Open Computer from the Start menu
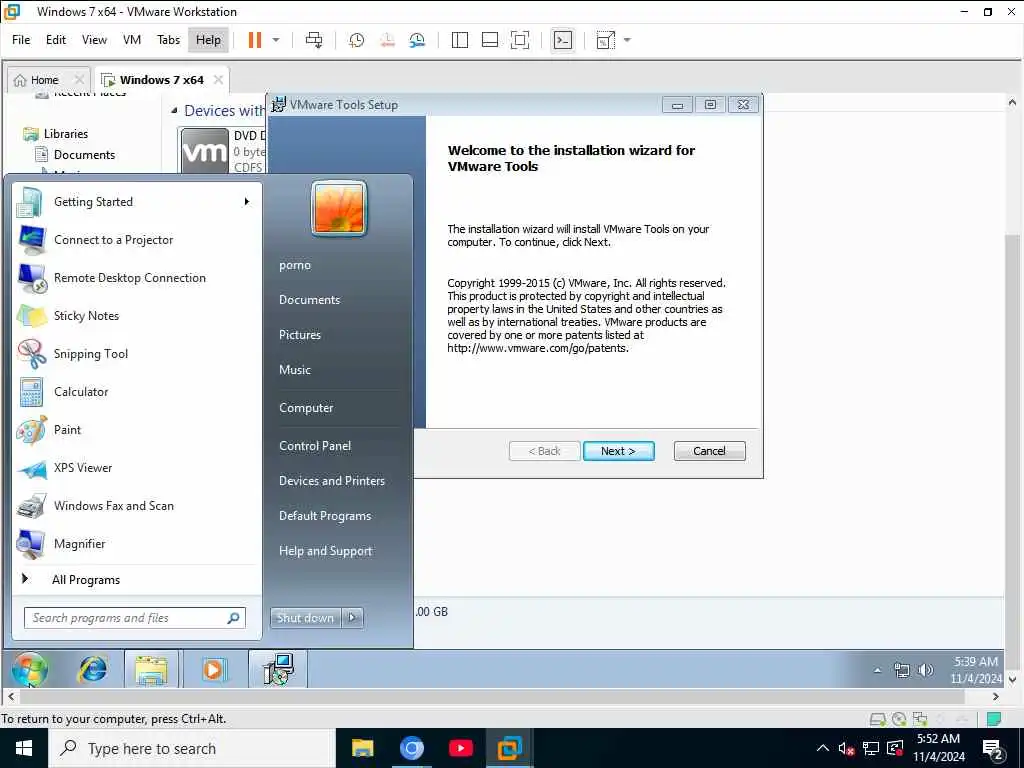This screenshot has height=768, width=1024. coord(306,408)
